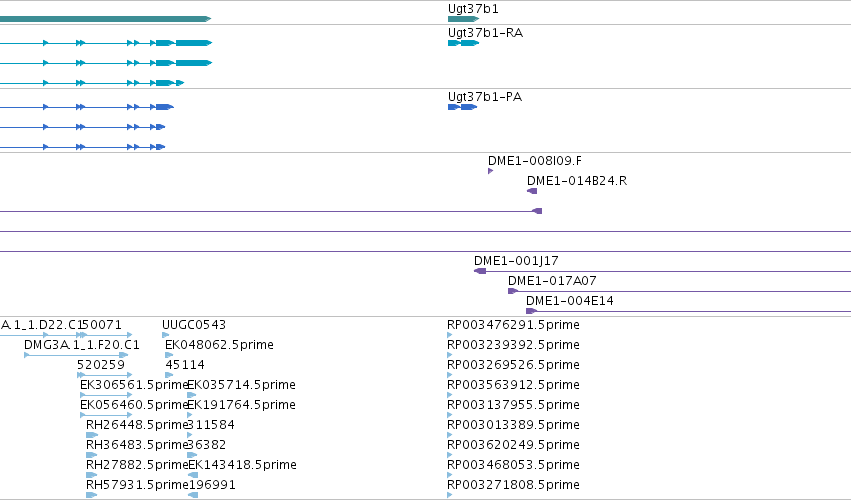The height and width of the screenshot is (500, 851).
Task: Click the DME1-004E14 clone marker
Action: 531,311
